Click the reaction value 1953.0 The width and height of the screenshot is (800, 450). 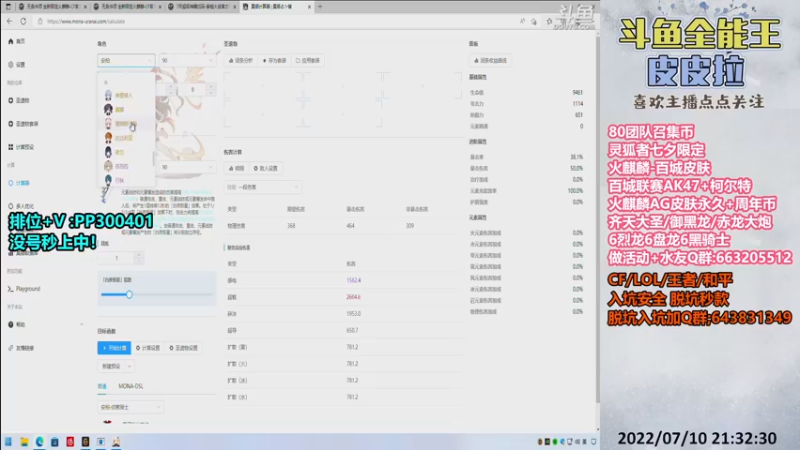click(x=354, y=314)
